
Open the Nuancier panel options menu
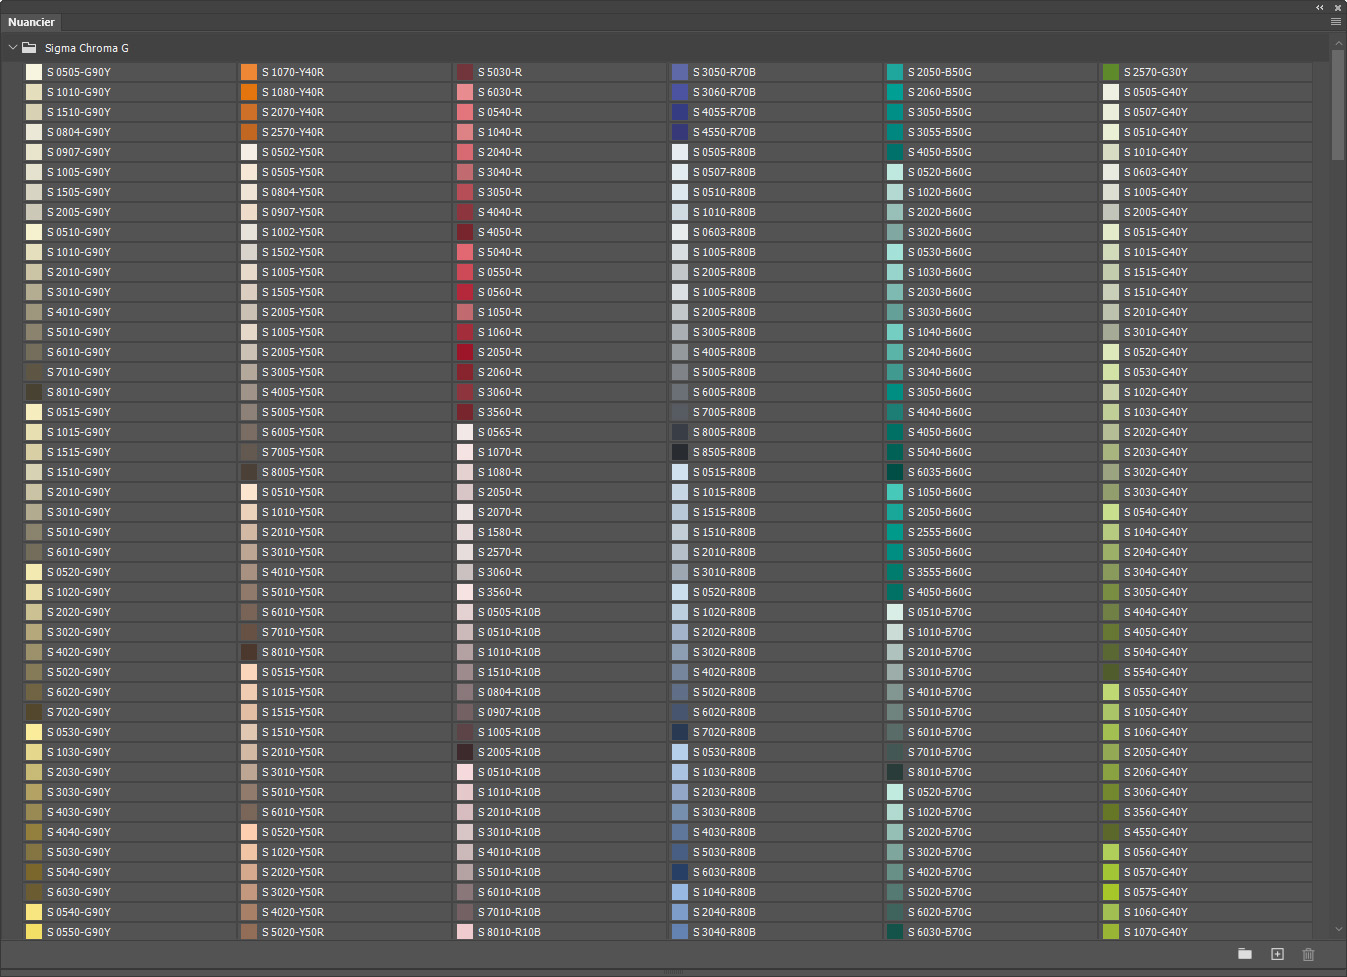[x=1335, y=21]
